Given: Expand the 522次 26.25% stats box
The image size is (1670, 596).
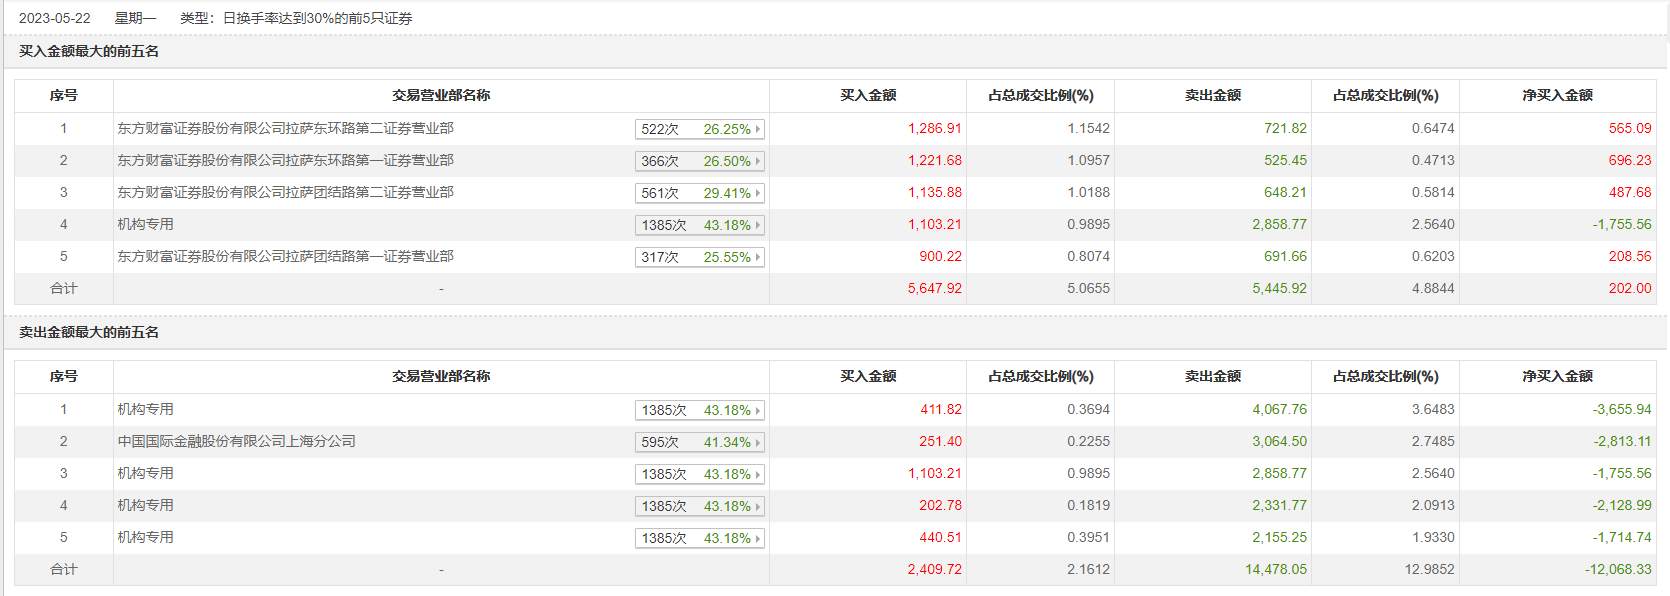Looking at the screenshot, I should [x=758, y=129].
